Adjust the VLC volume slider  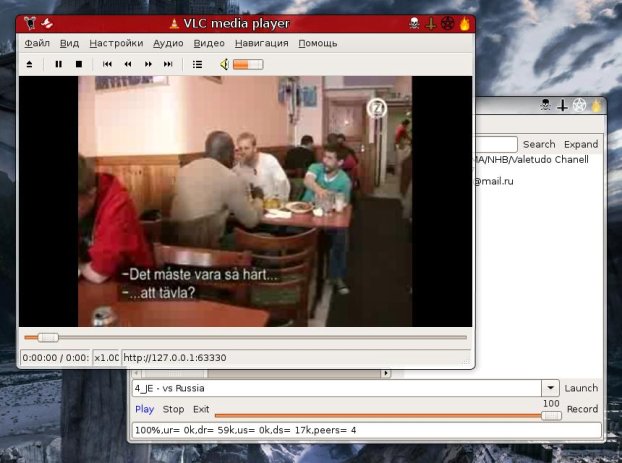[248, 64]
